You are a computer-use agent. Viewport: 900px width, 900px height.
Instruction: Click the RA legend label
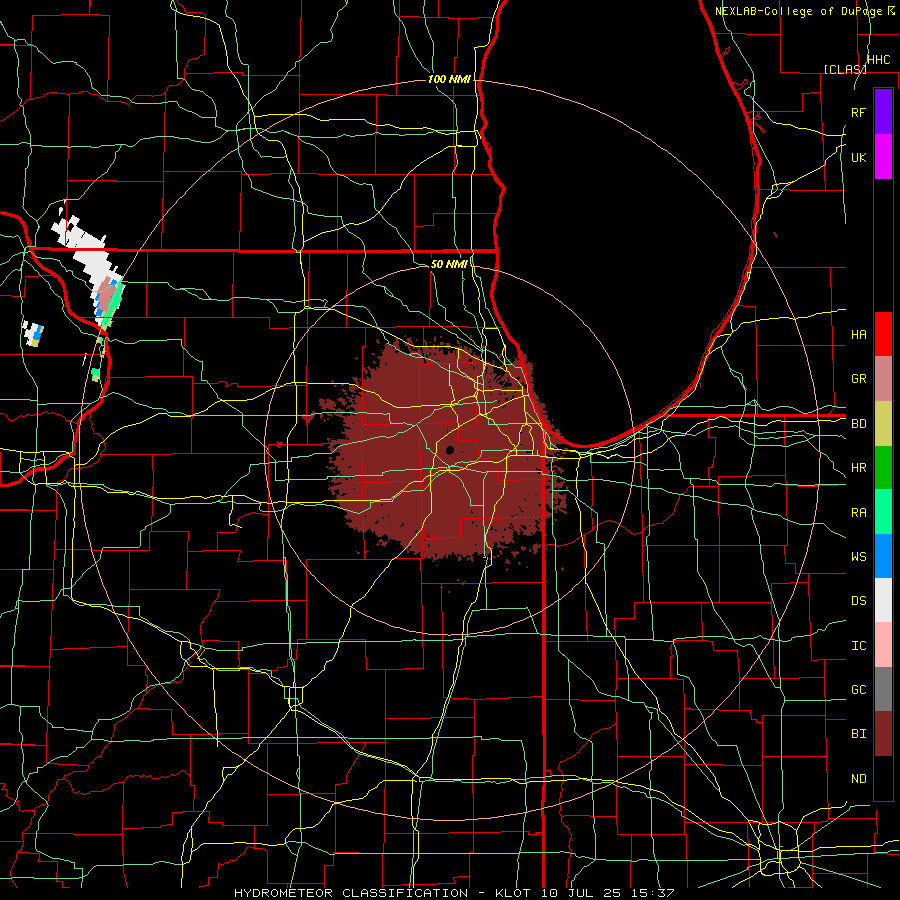pyautogui.click(x=858, y=512)
